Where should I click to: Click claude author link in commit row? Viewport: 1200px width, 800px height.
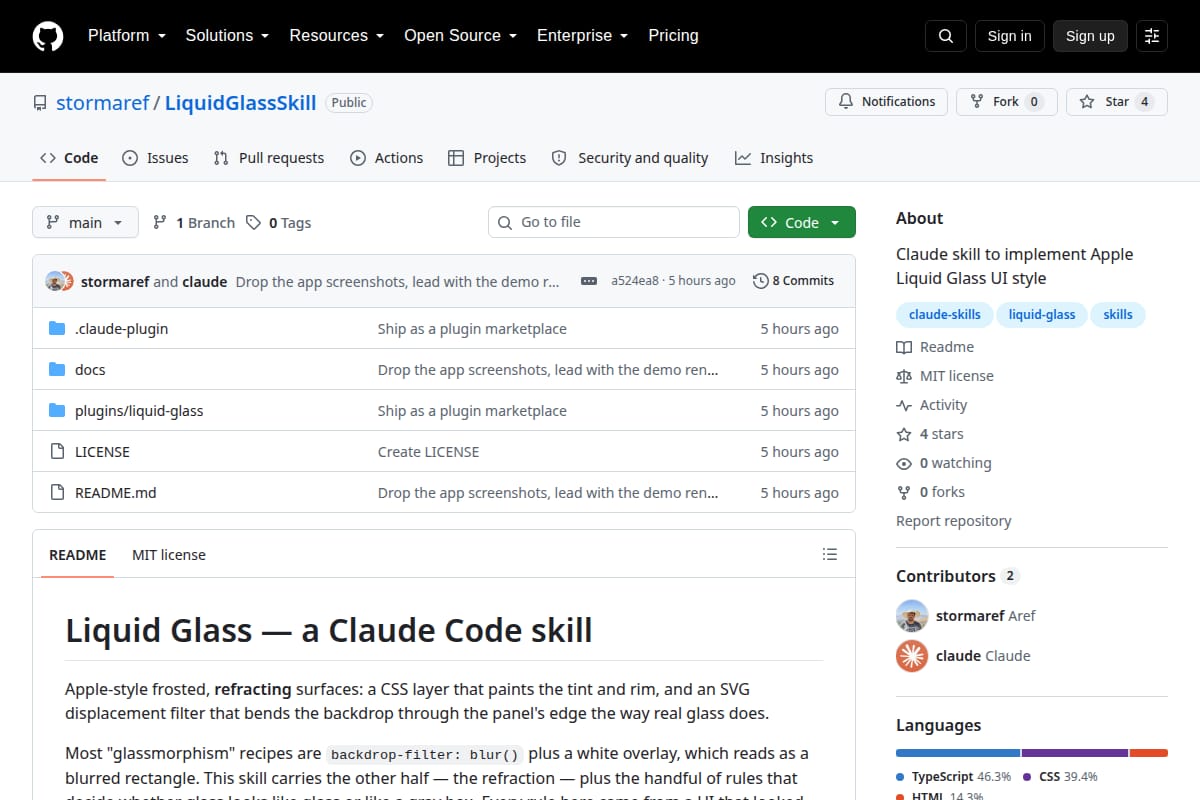[205, 281]
